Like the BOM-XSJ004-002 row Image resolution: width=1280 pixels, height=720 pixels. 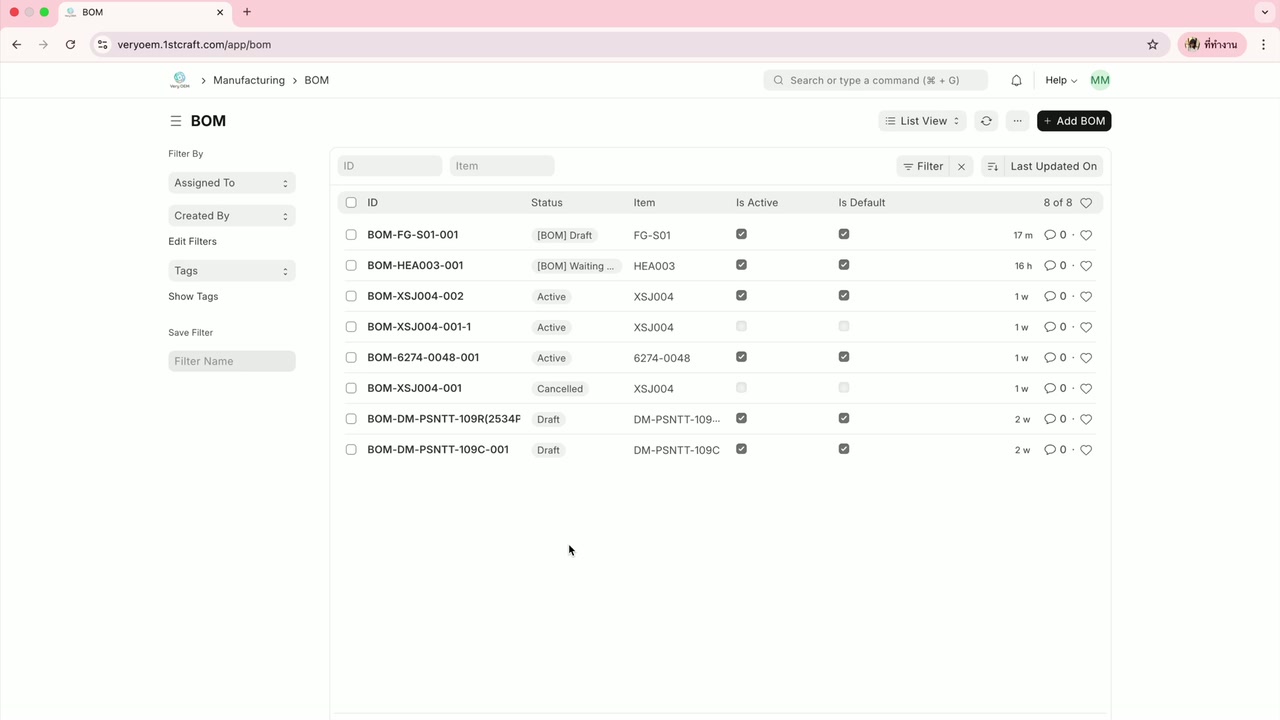coord(1086,297)
